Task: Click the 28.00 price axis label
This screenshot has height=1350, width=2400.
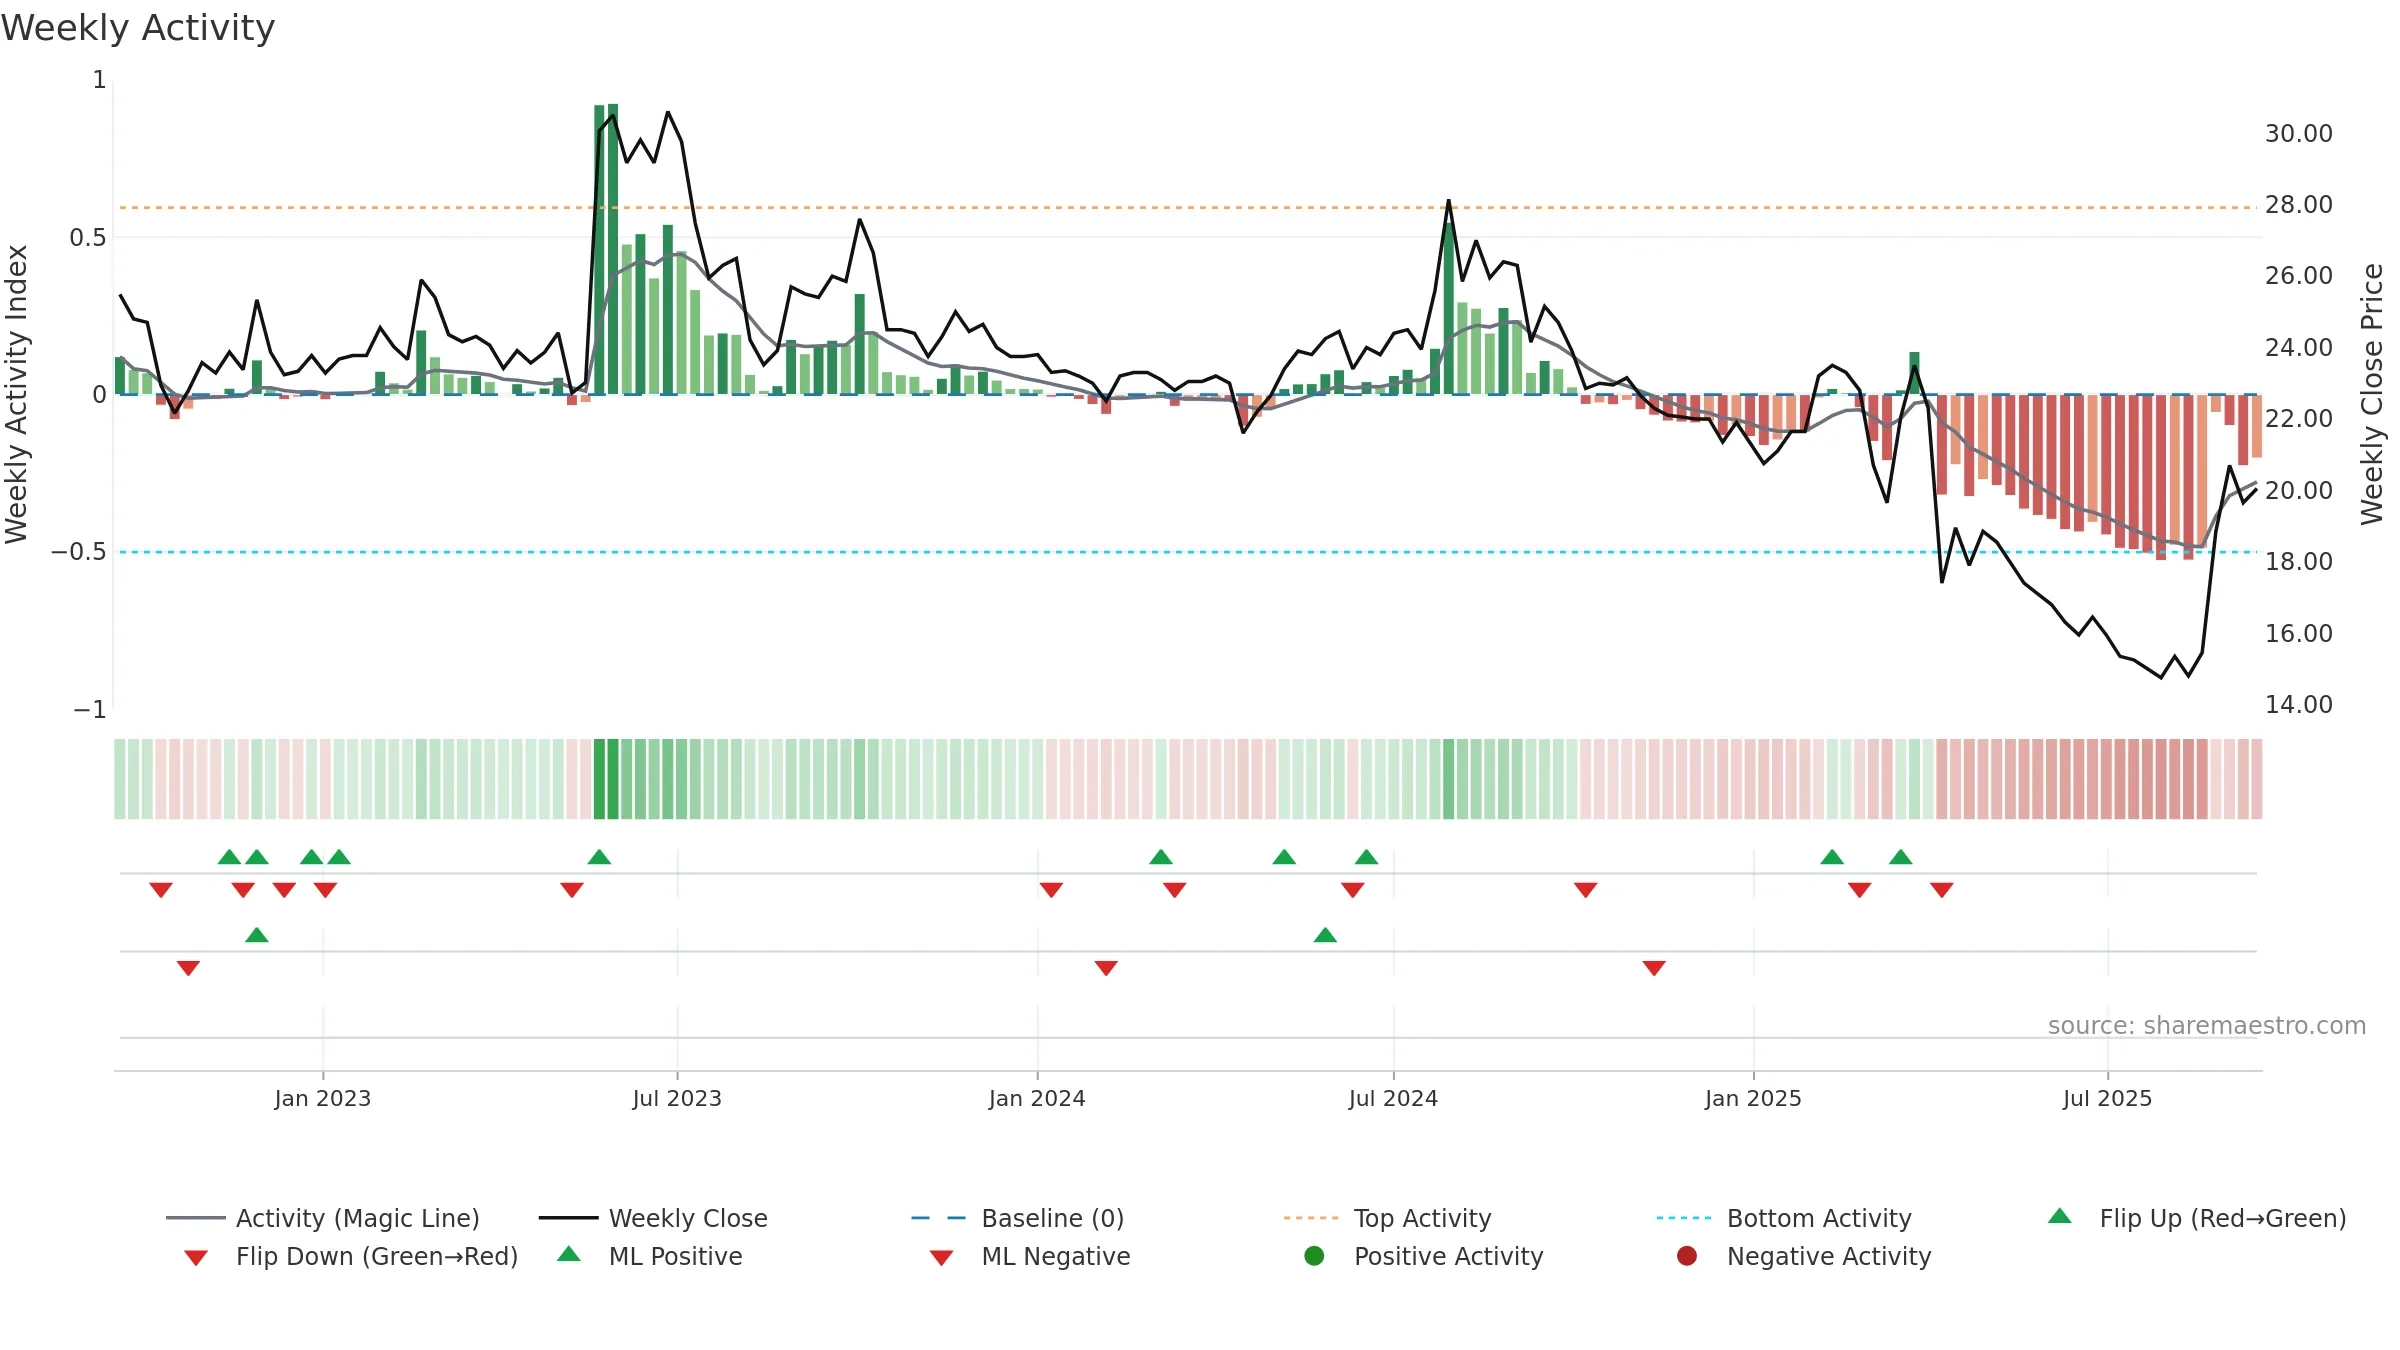Action: click(x=2299, y=204)
